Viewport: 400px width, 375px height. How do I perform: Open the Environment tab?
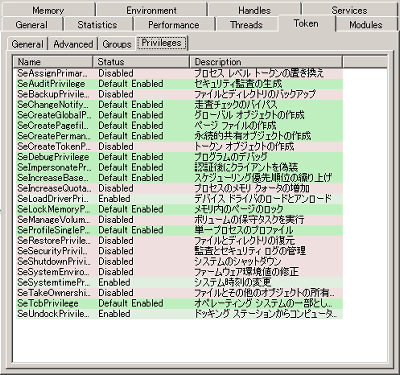[151, 10]
